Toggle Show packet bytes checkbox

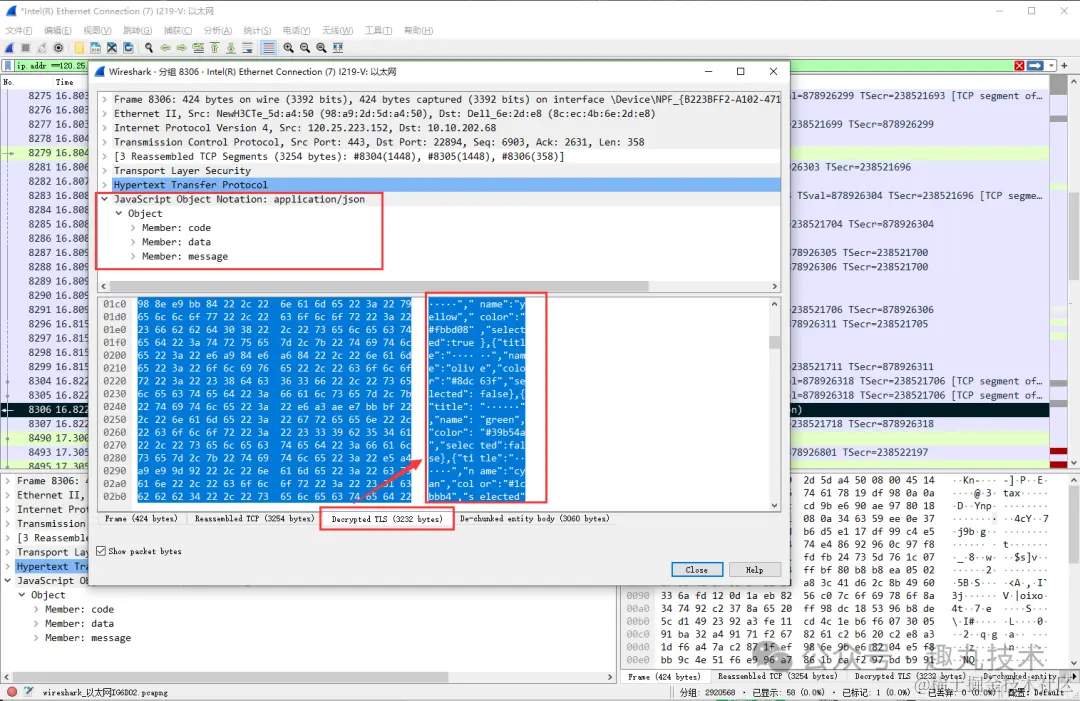pyautogui.click(x=101, y=551)
